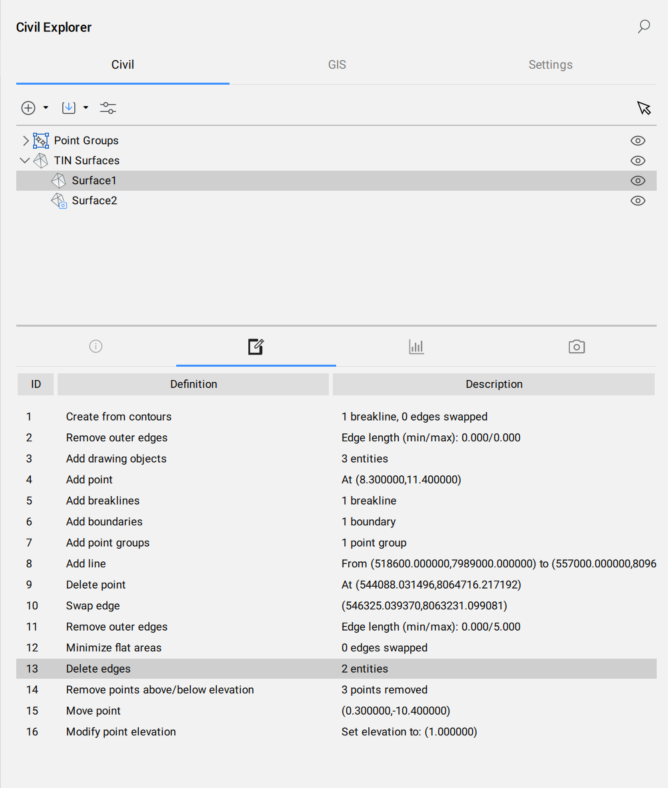
Task: Expand the Point Groups tree node
Action: click(25, 141)
